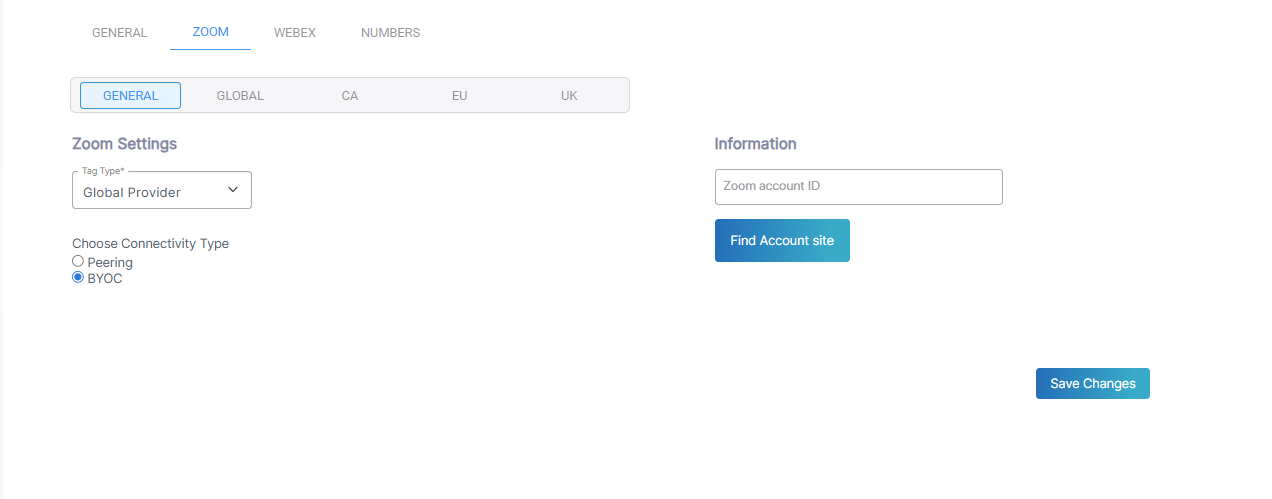This screenshot has height=499, width=1272.
Task: Select the BYOC radio button
Action: [78, 278]
